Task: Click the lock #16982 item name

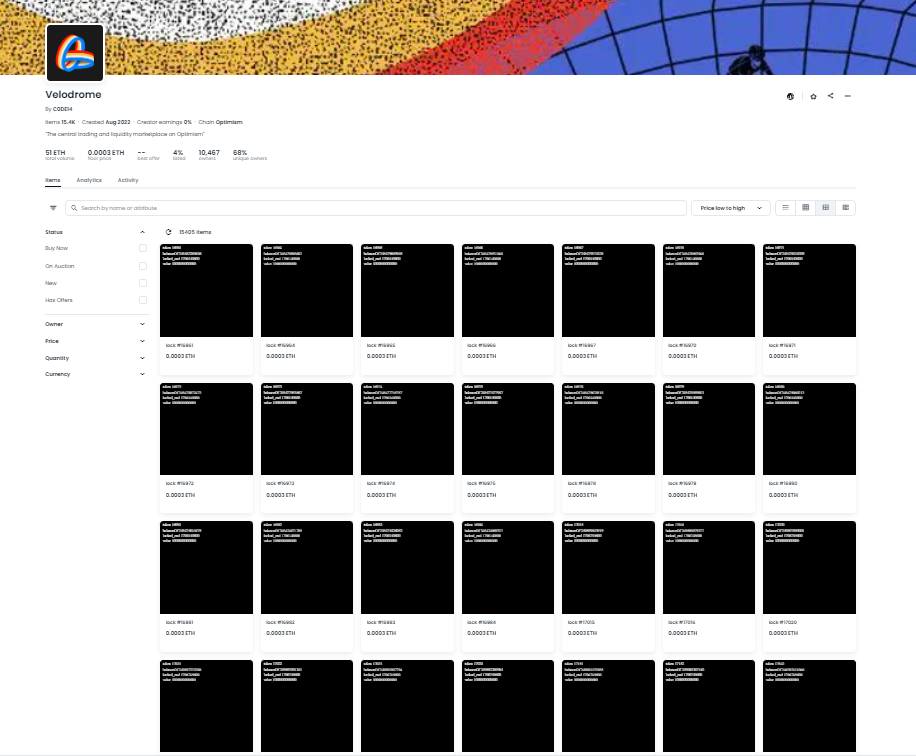Action: (280, 622)
